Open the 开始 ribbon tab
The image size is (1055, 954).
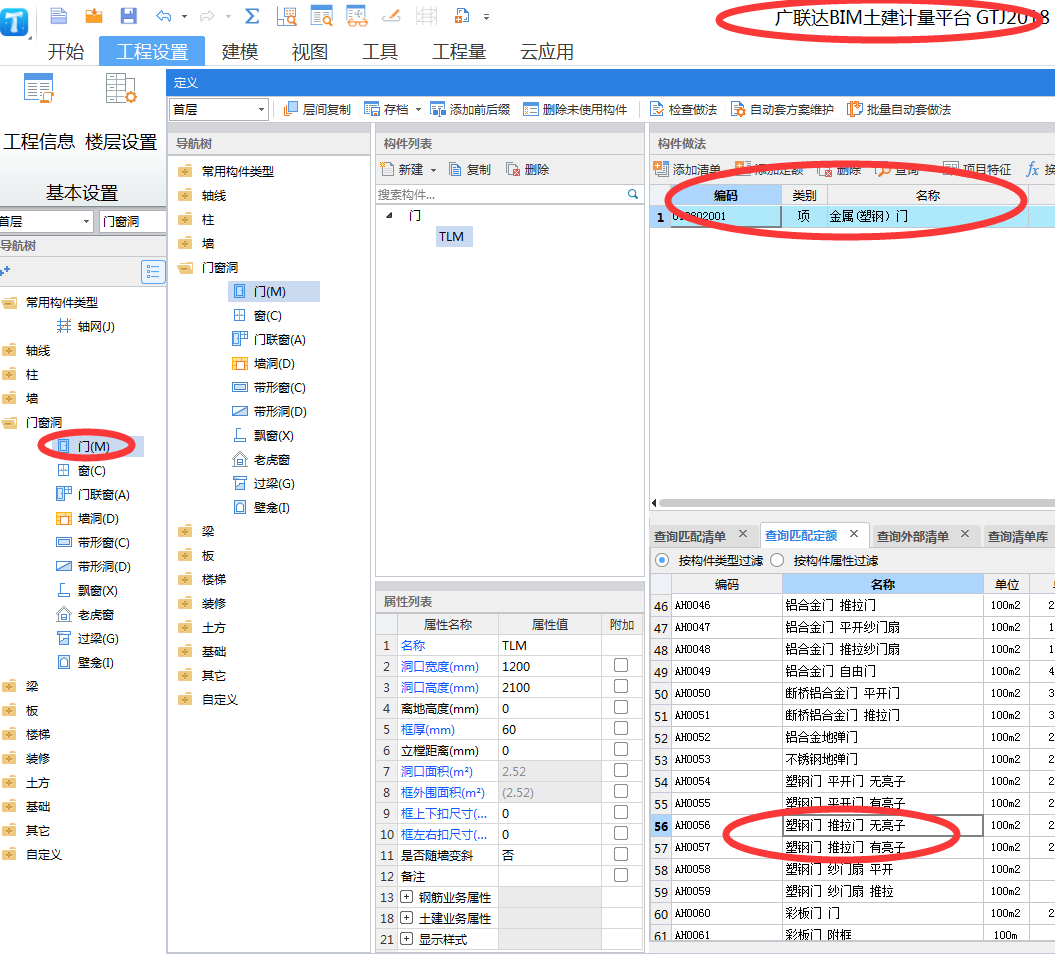pos(65,52)
